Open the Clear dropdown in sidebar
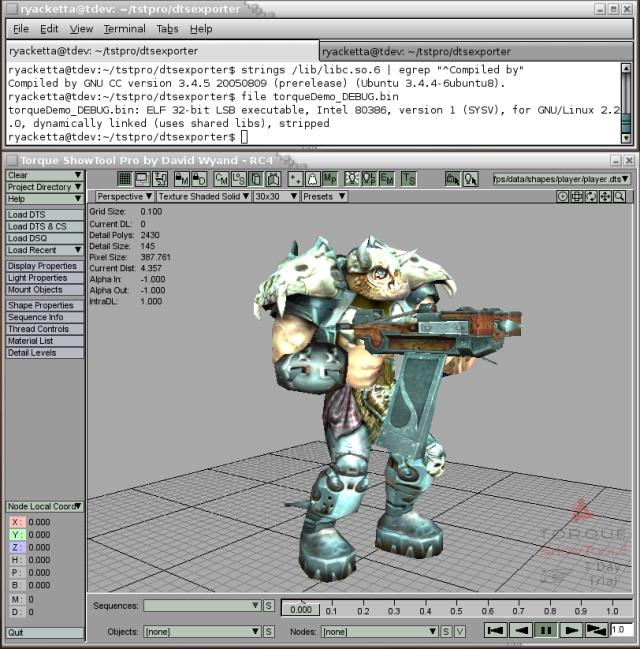This screenshot has width=640, height=649. tap(45, 175)
